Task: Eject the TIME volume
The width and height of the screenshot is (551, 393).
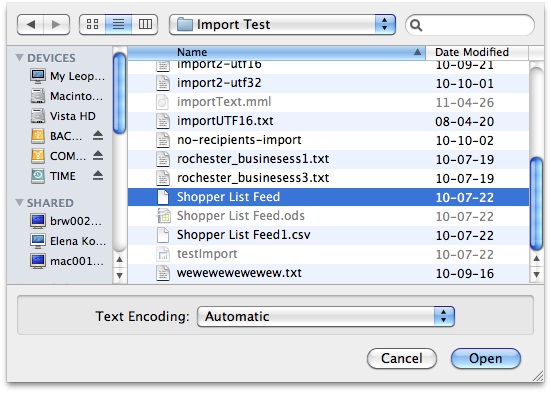Action: (x=98, y=176)
